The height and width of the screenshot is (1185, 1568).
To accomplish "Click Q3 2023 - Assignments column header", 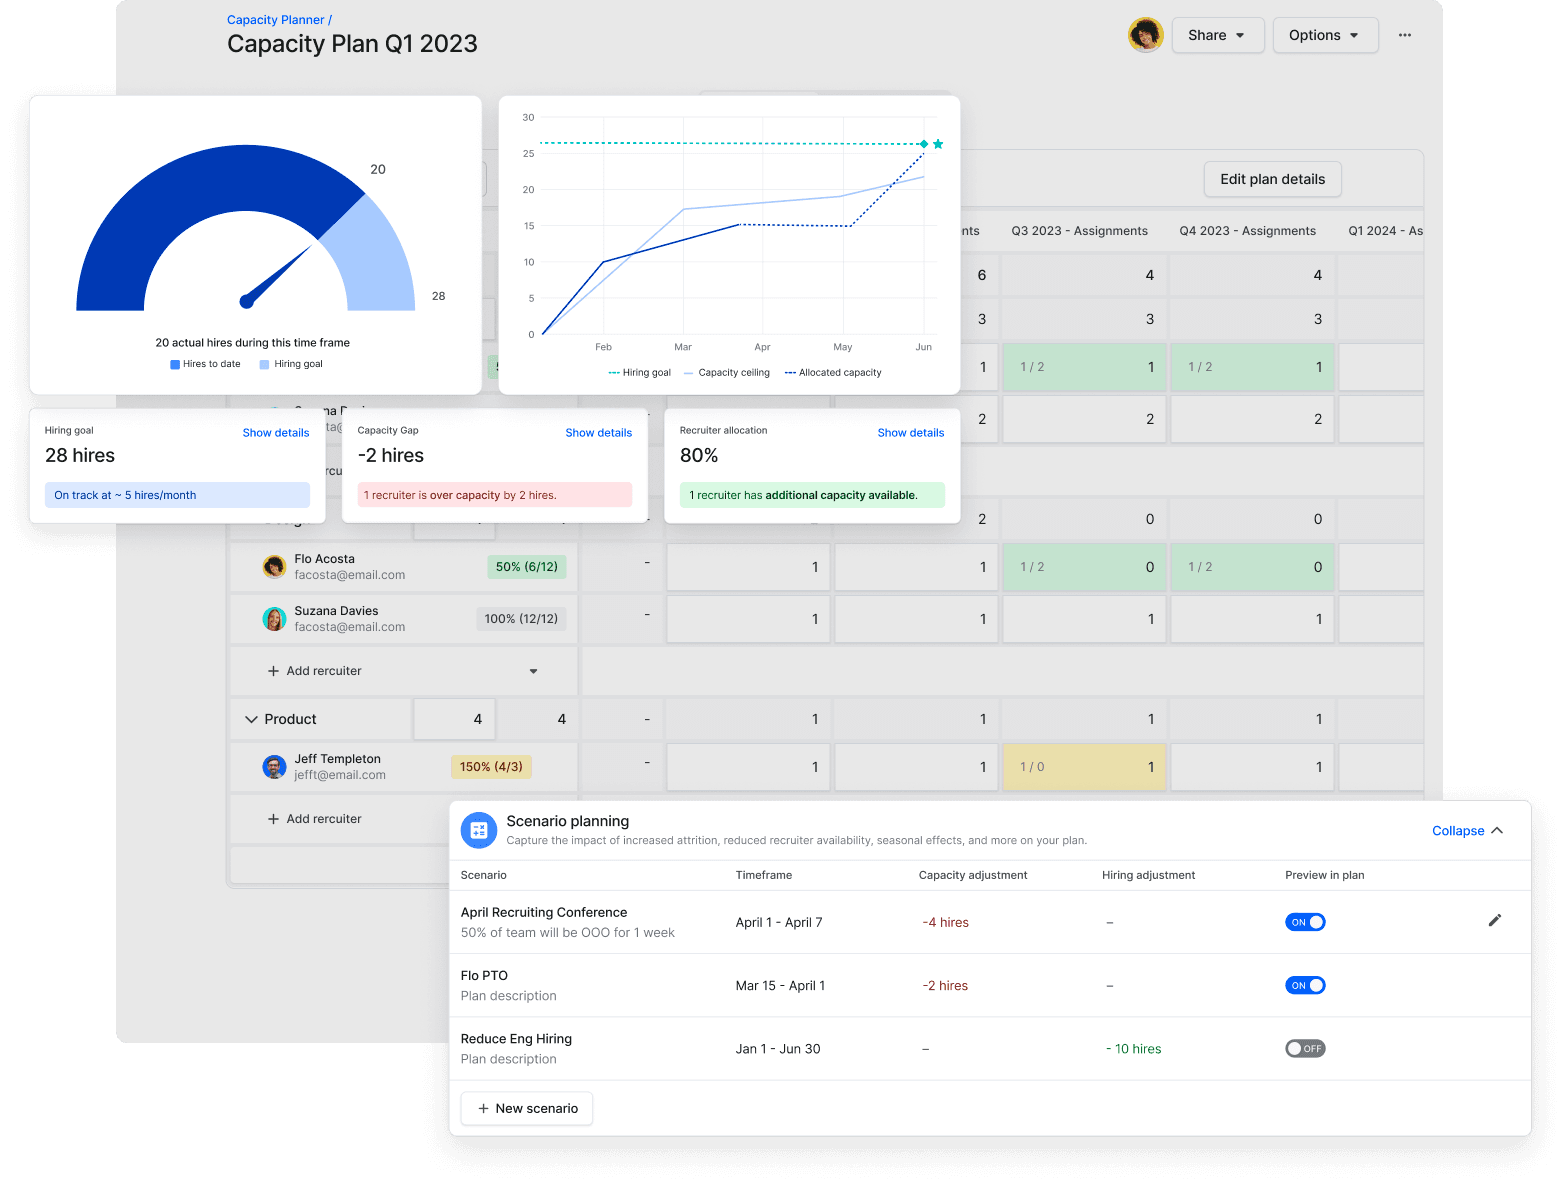I will (1079, 231).
